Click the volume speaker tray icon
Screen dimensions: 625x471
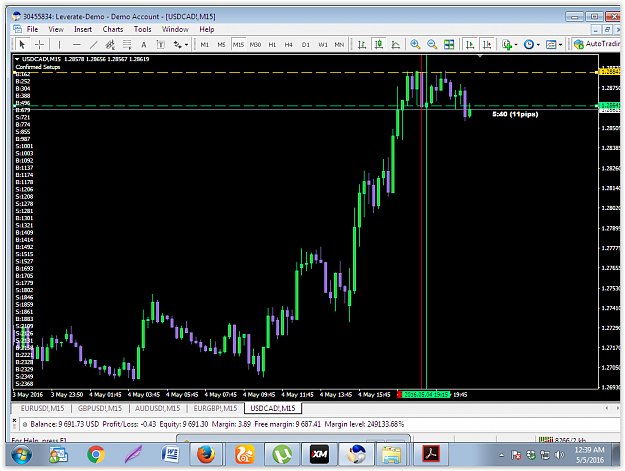pyautogui.click(x=559, y=455)
